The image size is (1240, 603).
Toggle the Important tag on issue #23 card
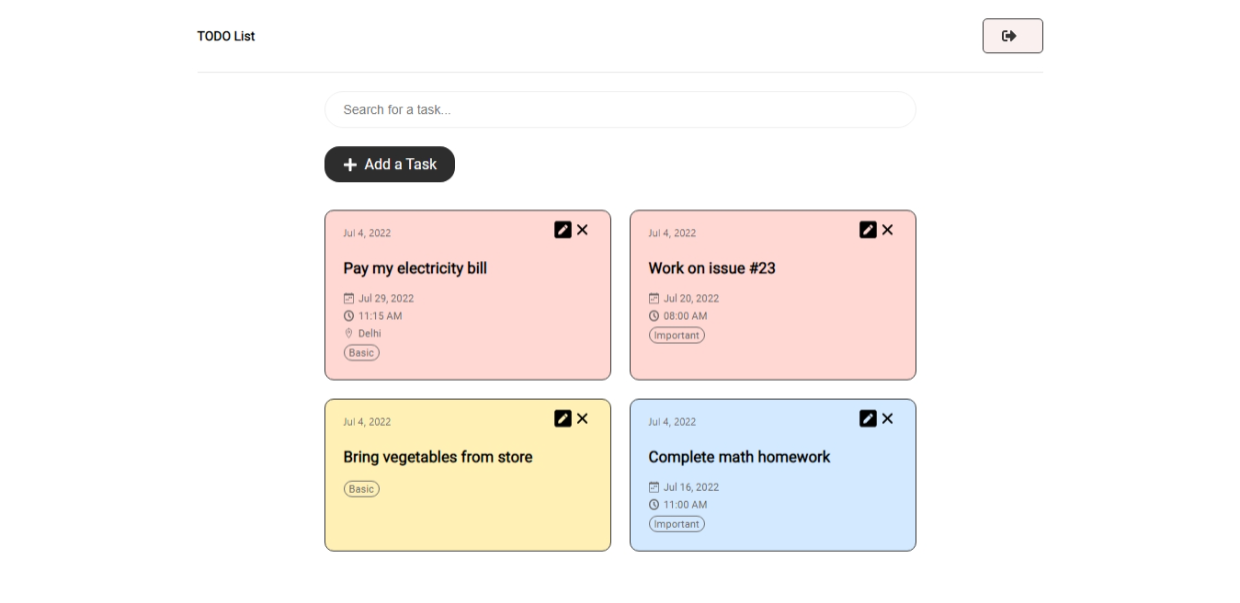click(x=677, y=335)
